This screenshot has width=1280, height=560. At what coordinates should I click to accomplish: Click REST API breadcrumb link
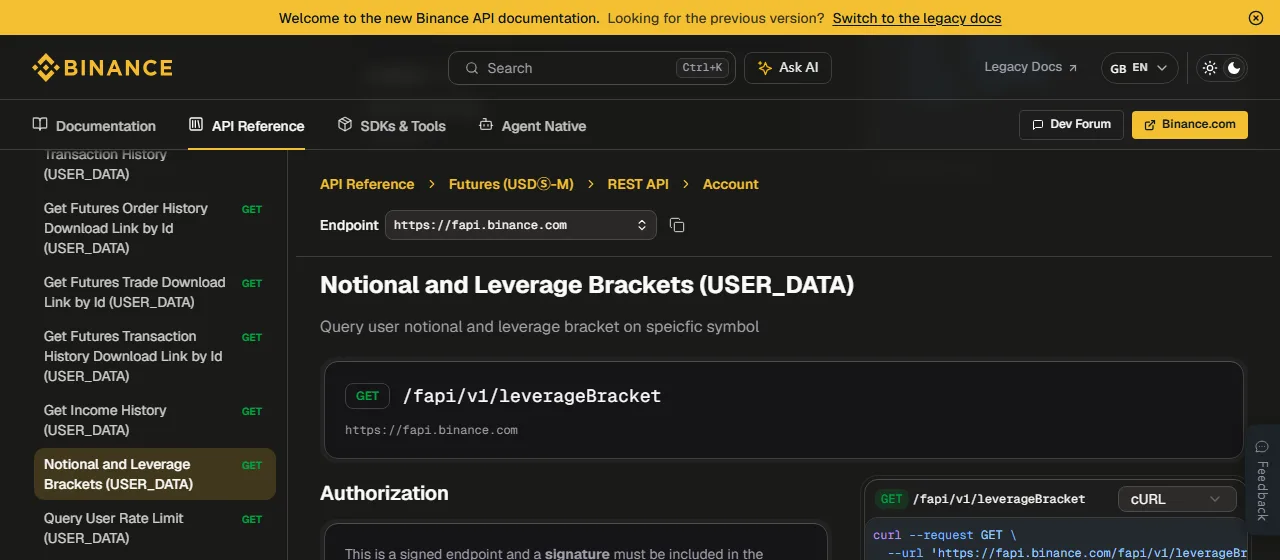click(638, 184)
